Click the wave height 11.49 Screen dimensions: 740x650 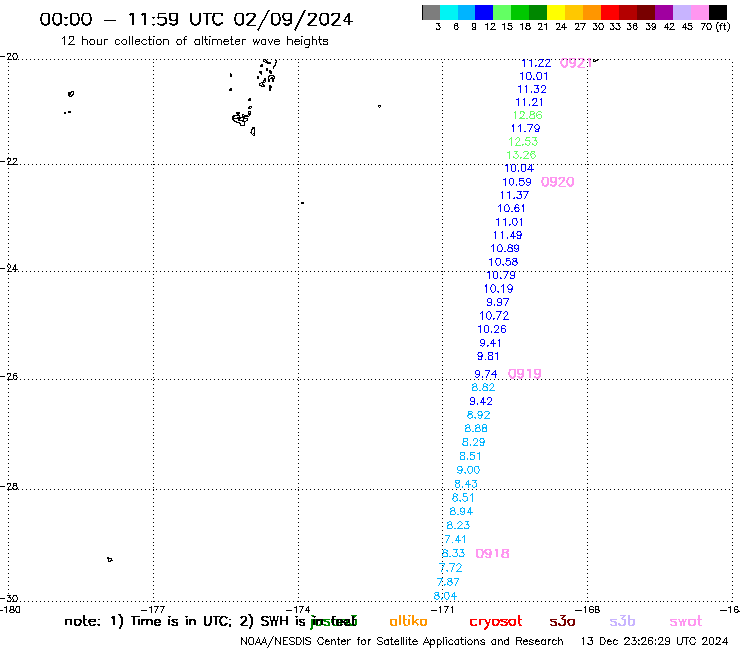tap(507, 236)
